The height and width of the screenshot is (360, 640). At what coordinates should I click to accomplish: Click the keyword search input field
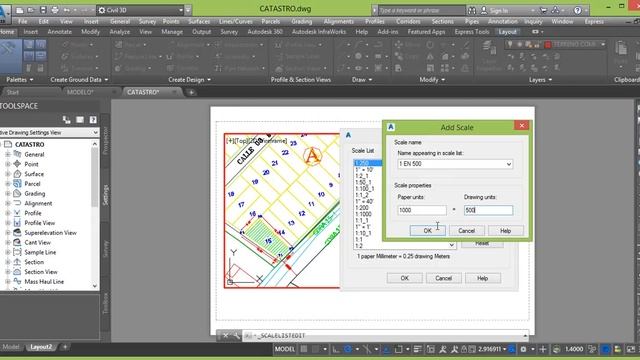coord(421,11)
